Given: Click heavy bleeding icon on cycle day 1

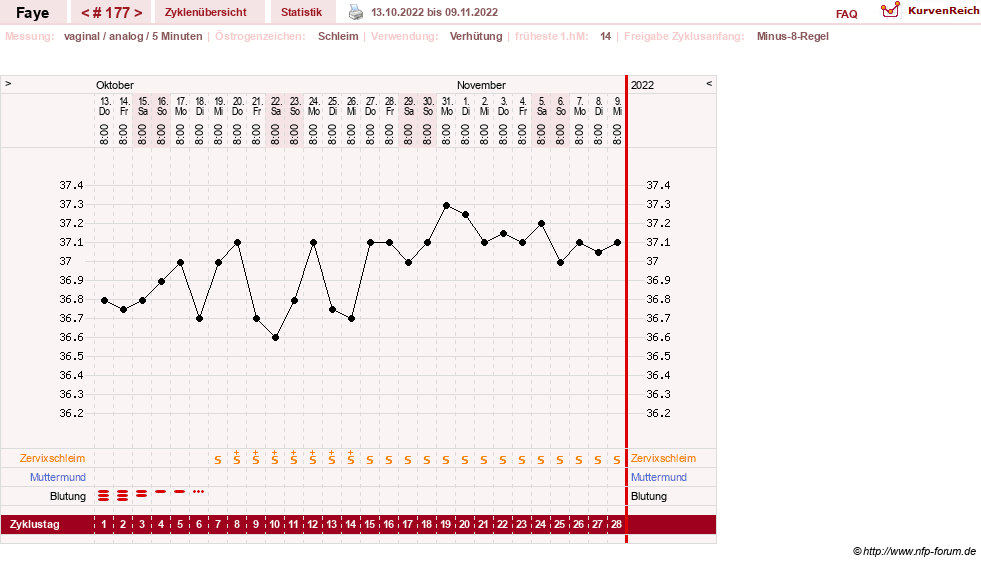Looking at the screenshot, I should (x=104, y=495).
